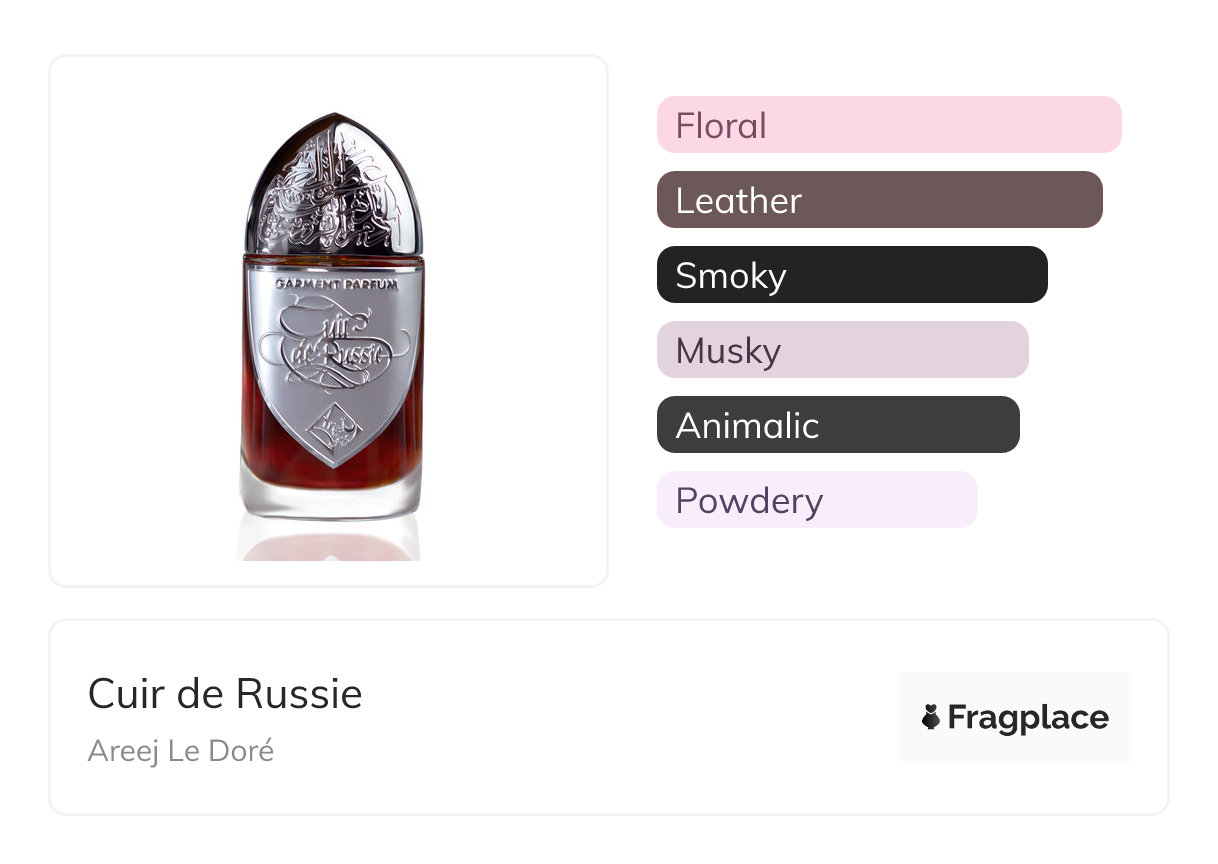1218x864 pixels.
Task: Choose the dark gray Animalic accord bar
Action: [837, 425]
